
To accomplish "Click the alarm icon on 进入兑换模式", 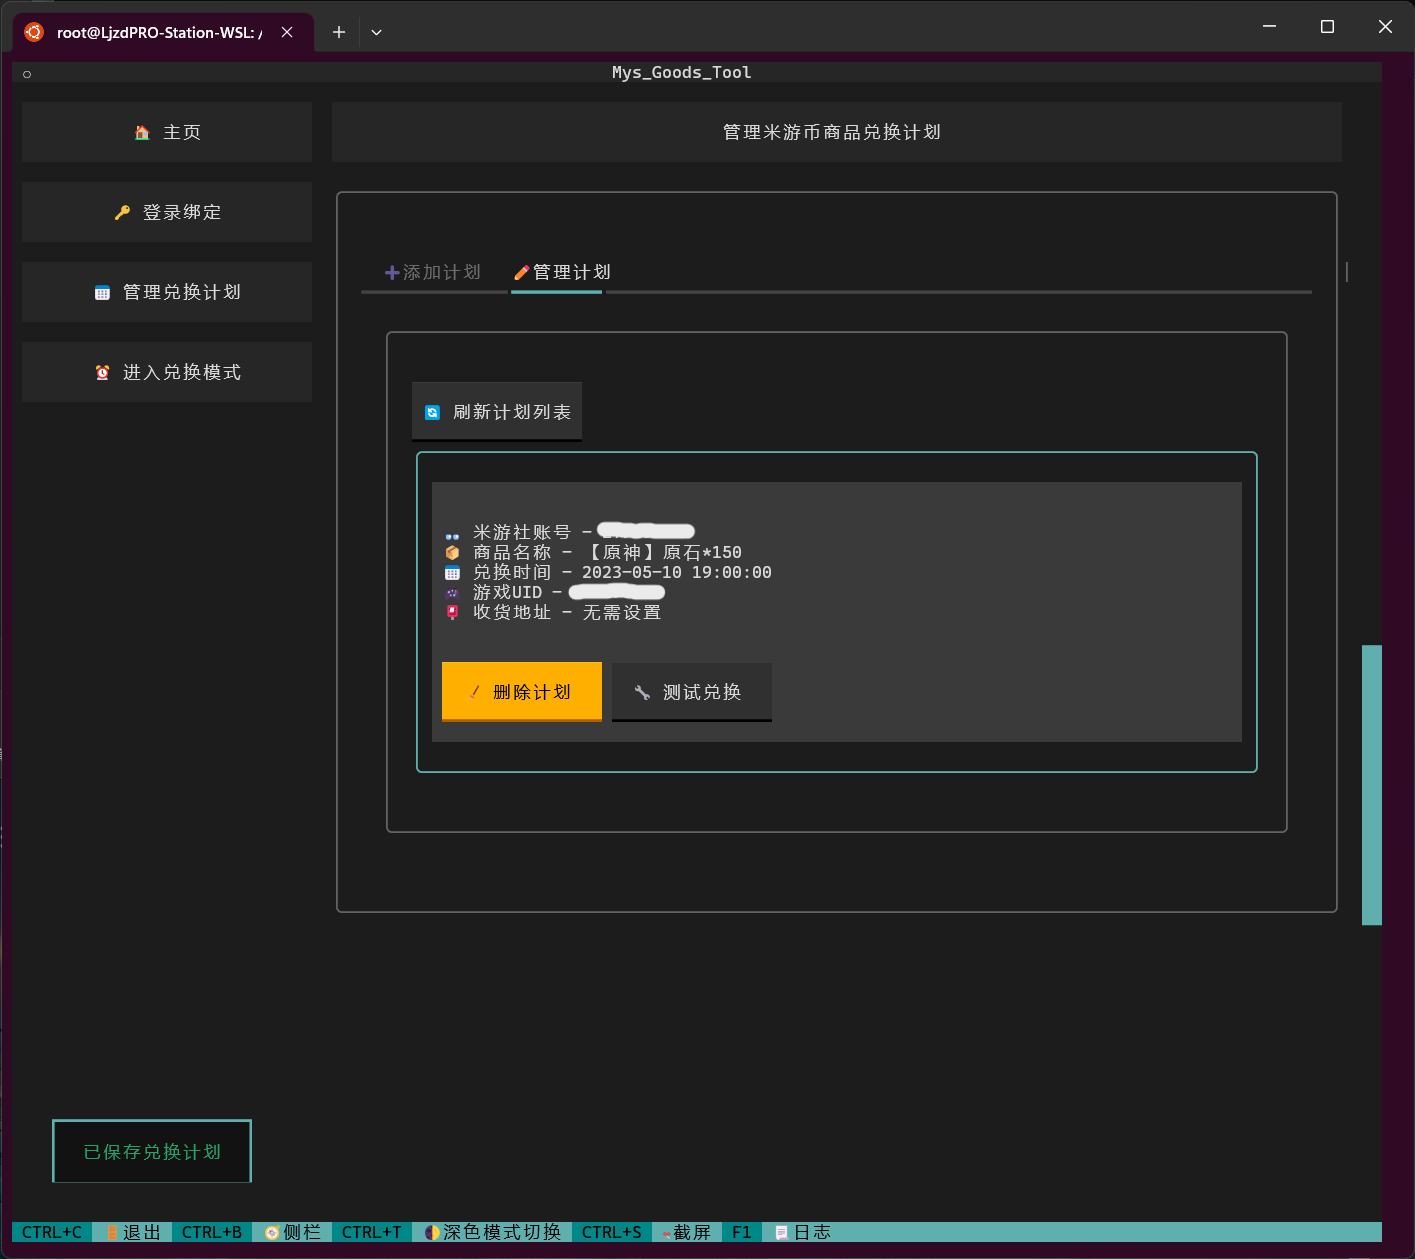I will [103, 371].
